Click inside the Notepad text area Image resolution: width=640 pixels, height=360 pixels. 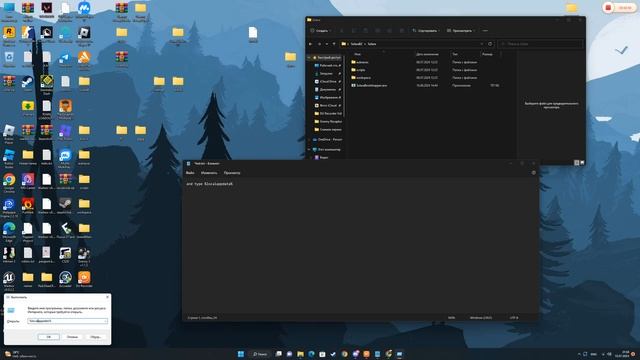[x=360, y=245]
